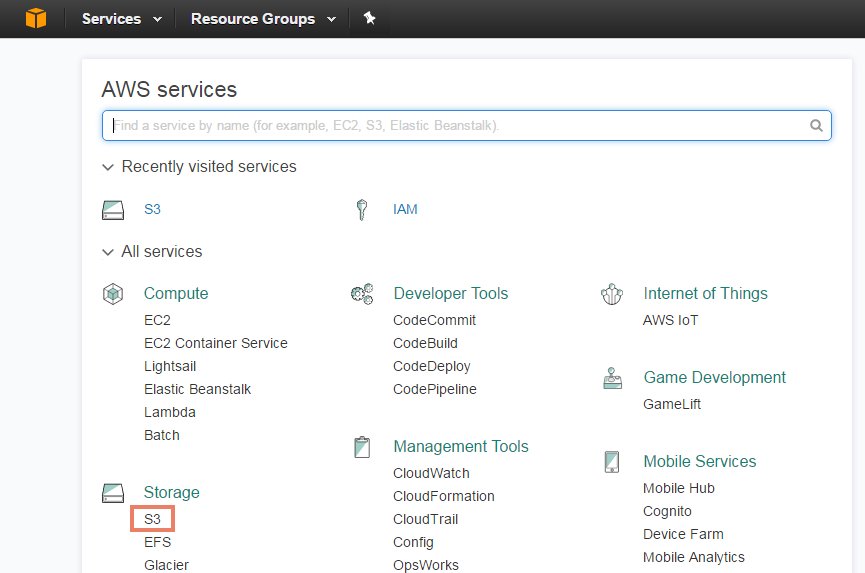Open the Resource Groups dropdown menu
Screen dimensions: 865x573
tap(263, 19)
